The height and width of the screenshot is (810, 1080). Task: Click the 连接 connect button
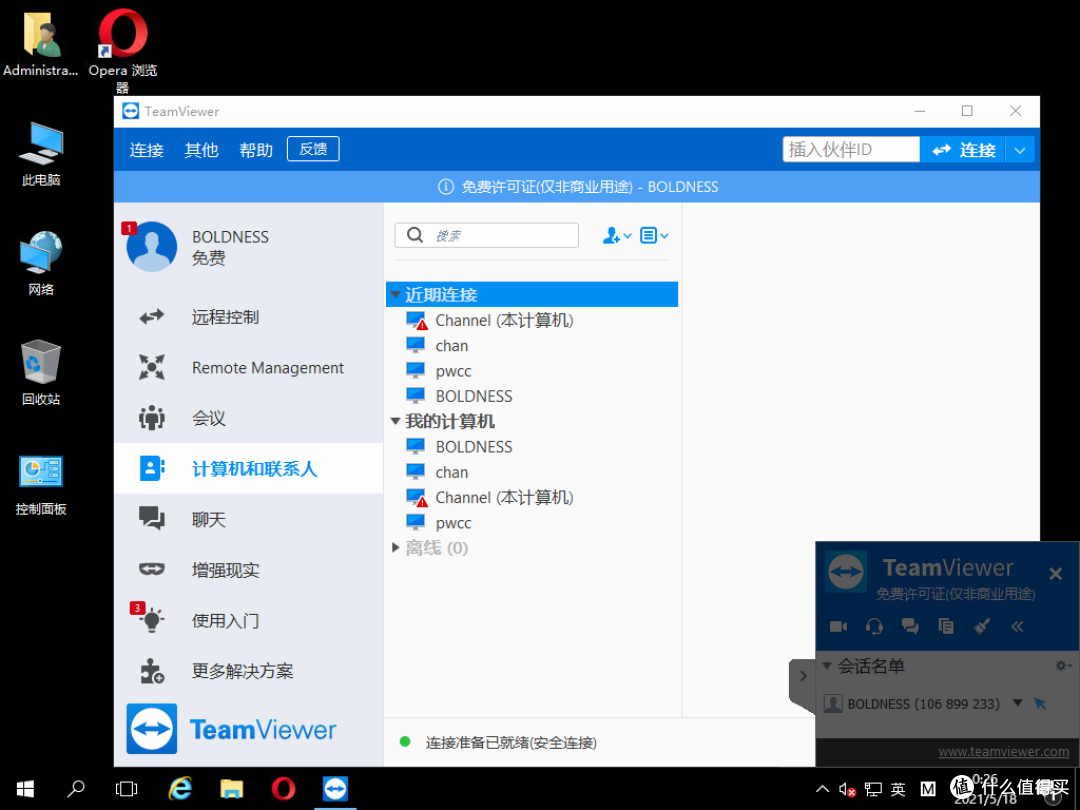(x=963, y=150)
